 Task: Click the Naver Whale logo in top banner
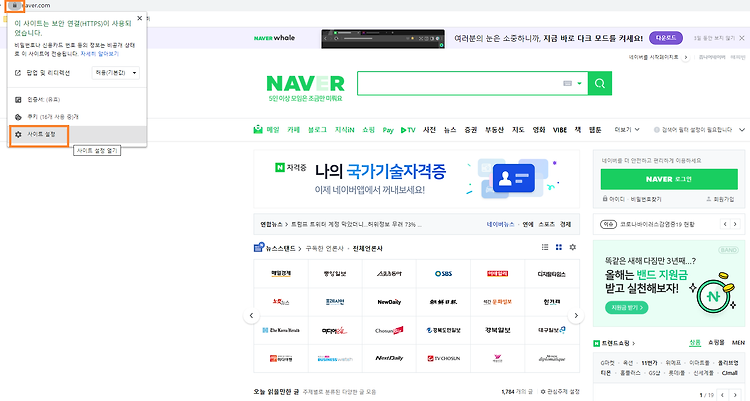[x=274, y=38]
